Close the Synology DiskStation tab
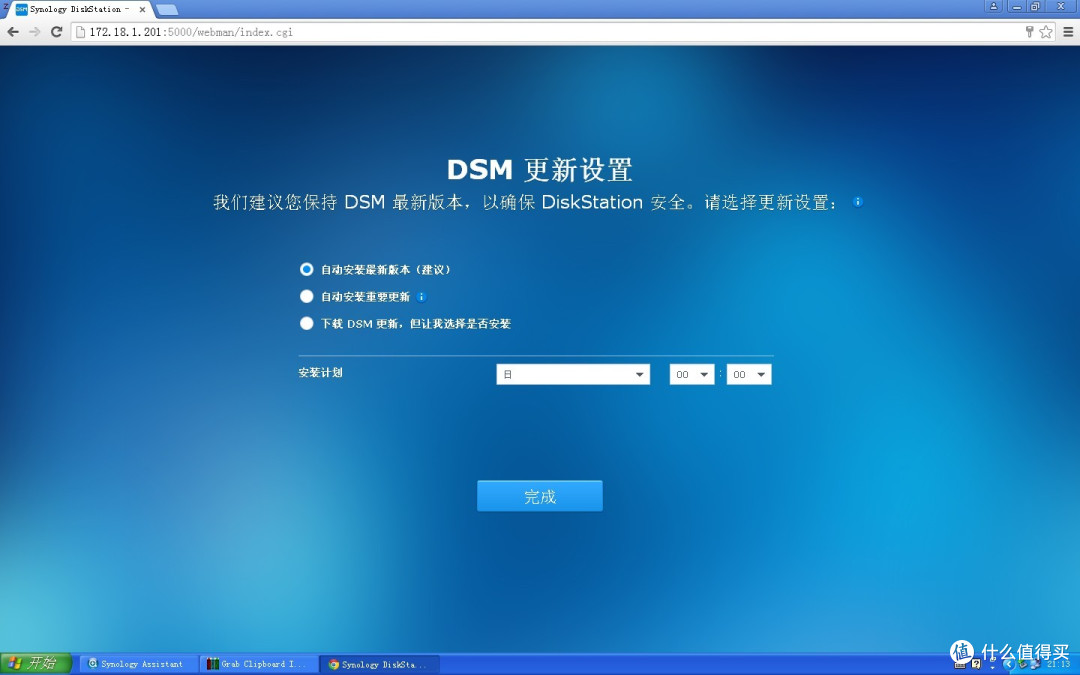This screenshot has height=675, width=1080. (x=142, y=10)
